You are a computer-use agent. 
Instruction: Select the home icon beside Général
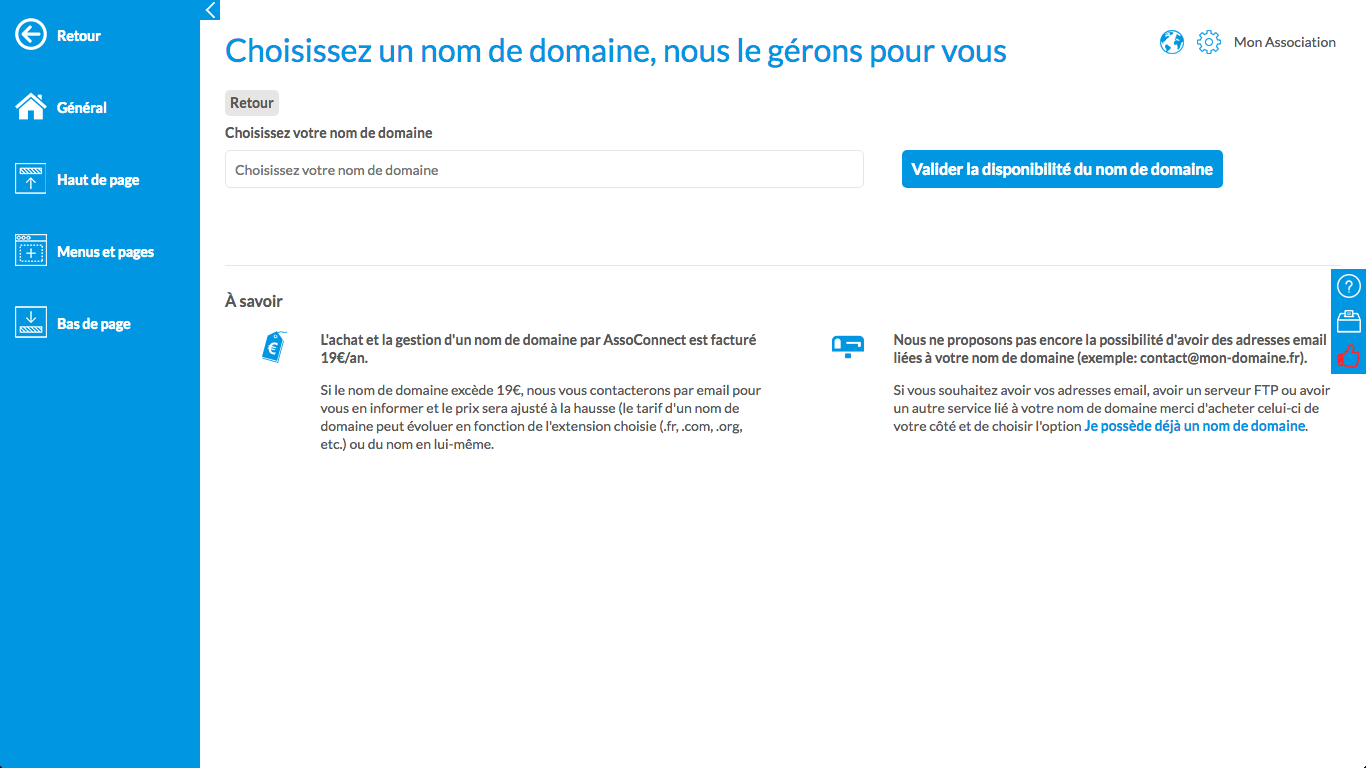tap(31, 106)
